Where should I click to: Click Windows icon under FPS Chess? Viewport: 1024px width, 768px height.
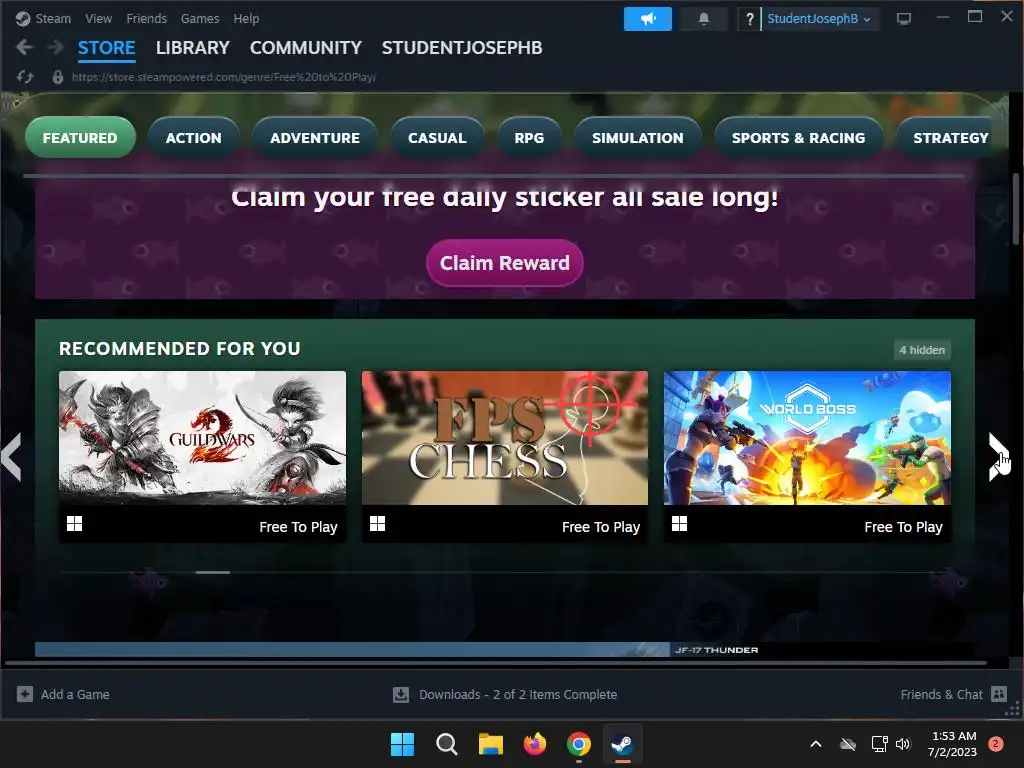point(377,524)
